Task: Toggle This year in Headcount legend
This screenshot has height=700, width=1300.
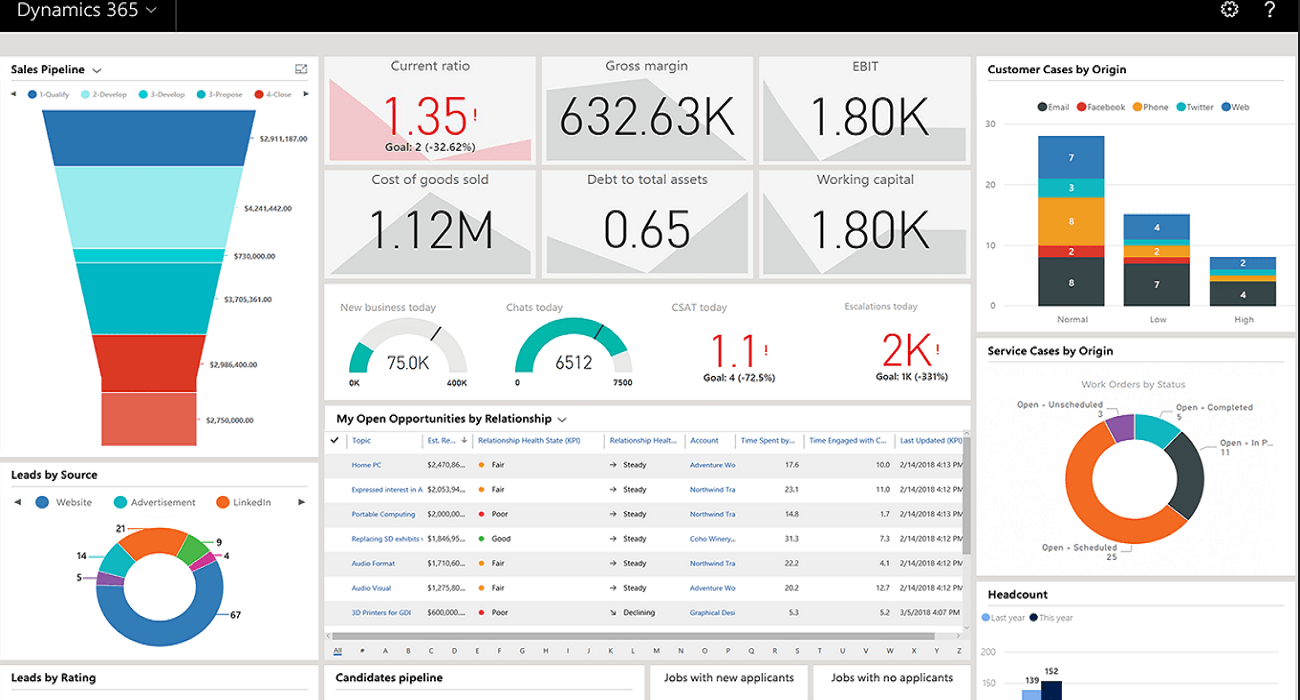Action: 1050,618
